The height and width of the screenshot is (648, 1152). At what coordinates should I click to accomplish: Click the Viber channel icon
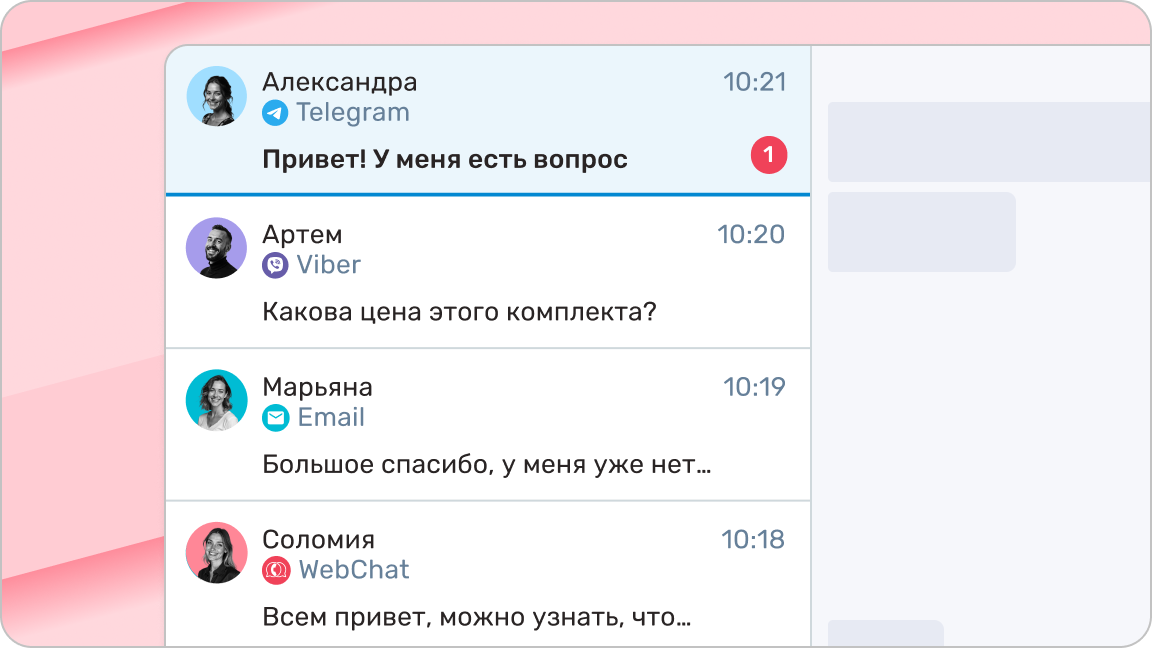pyautogui.click(x=275, y=265)
